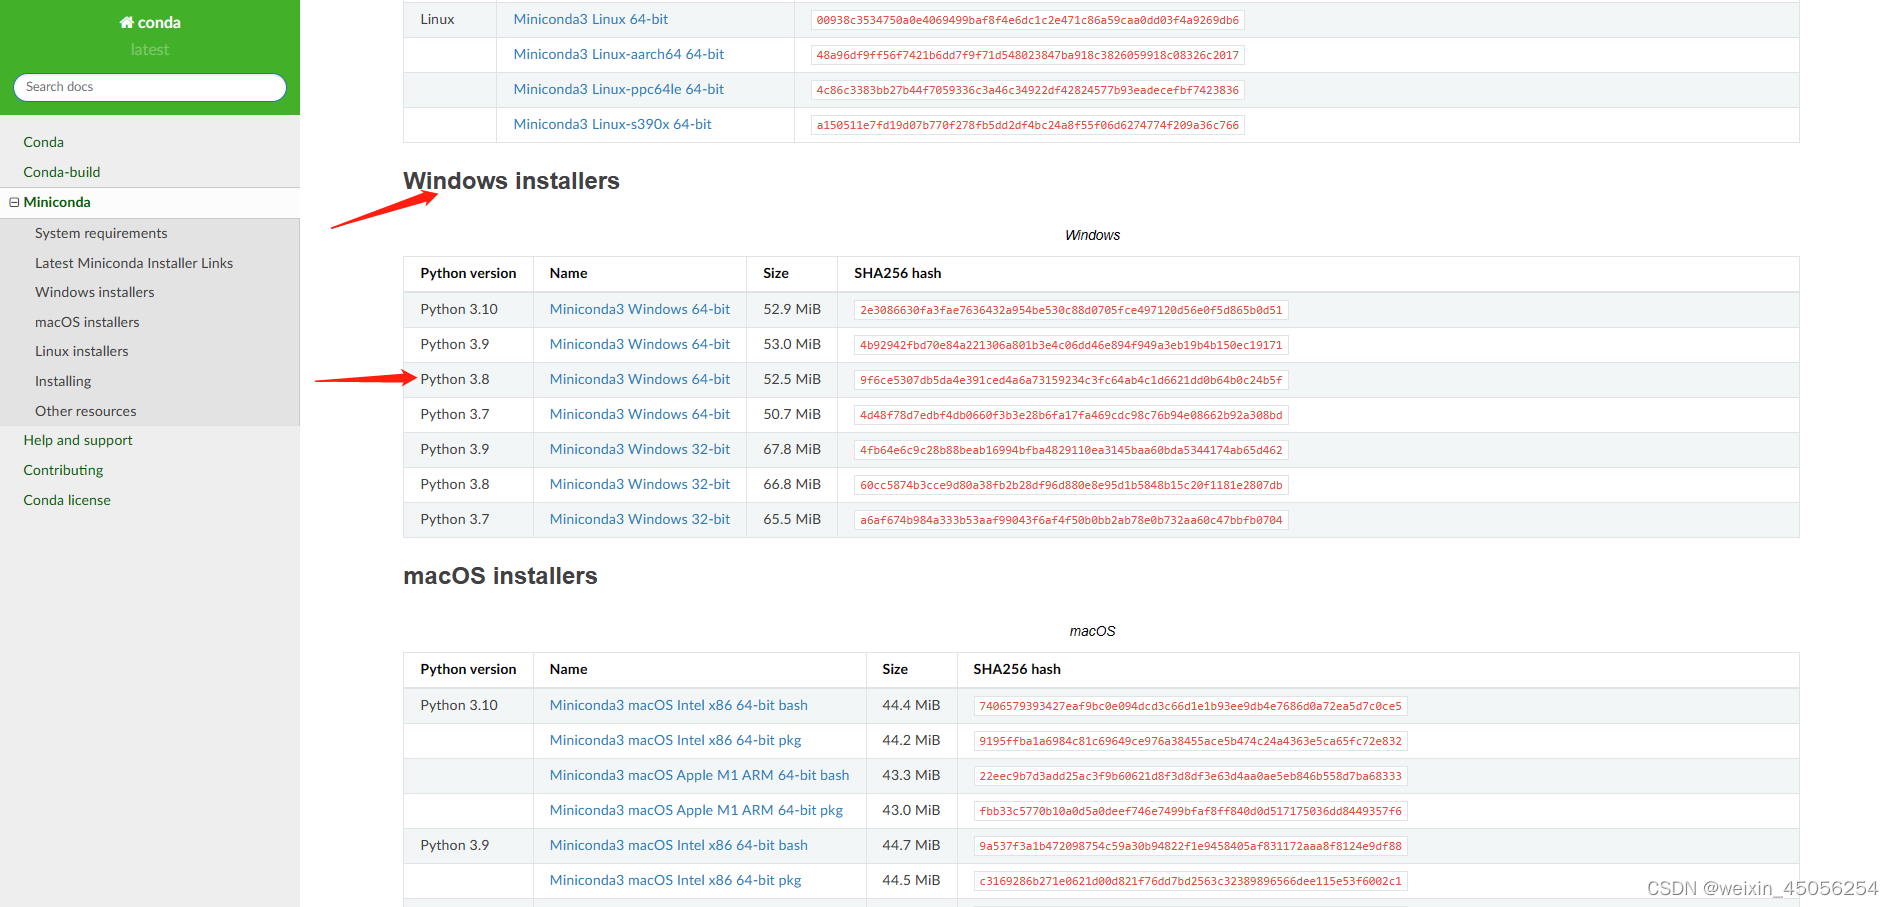Viewport: 1894px width, 907px height.
Task: Select SHA256 hash starting with a150511e
Action: [1028, 125]
